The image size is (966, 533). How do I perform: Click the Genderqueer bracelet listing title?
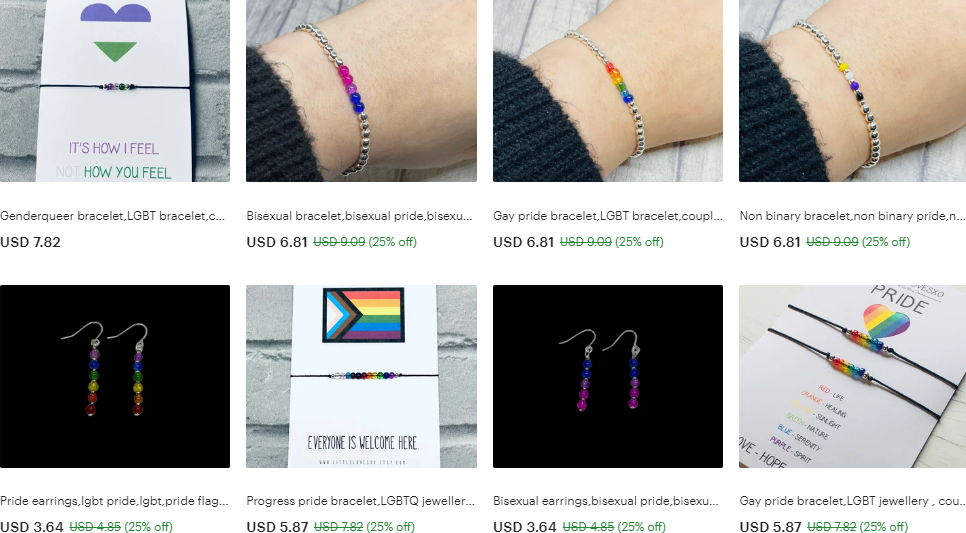(x=113, y=216)
